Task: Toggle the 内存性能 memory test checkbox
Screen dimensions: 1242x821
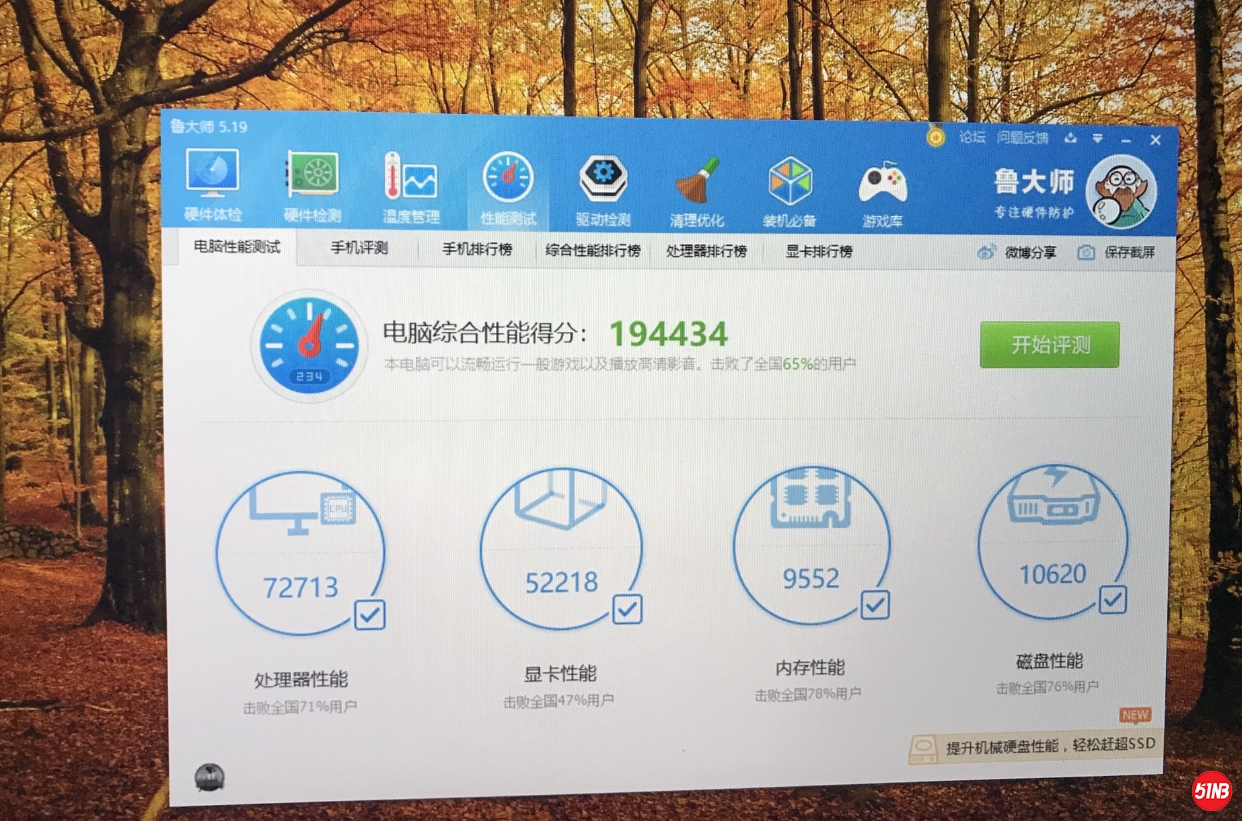Action: [x=875, y=604]
